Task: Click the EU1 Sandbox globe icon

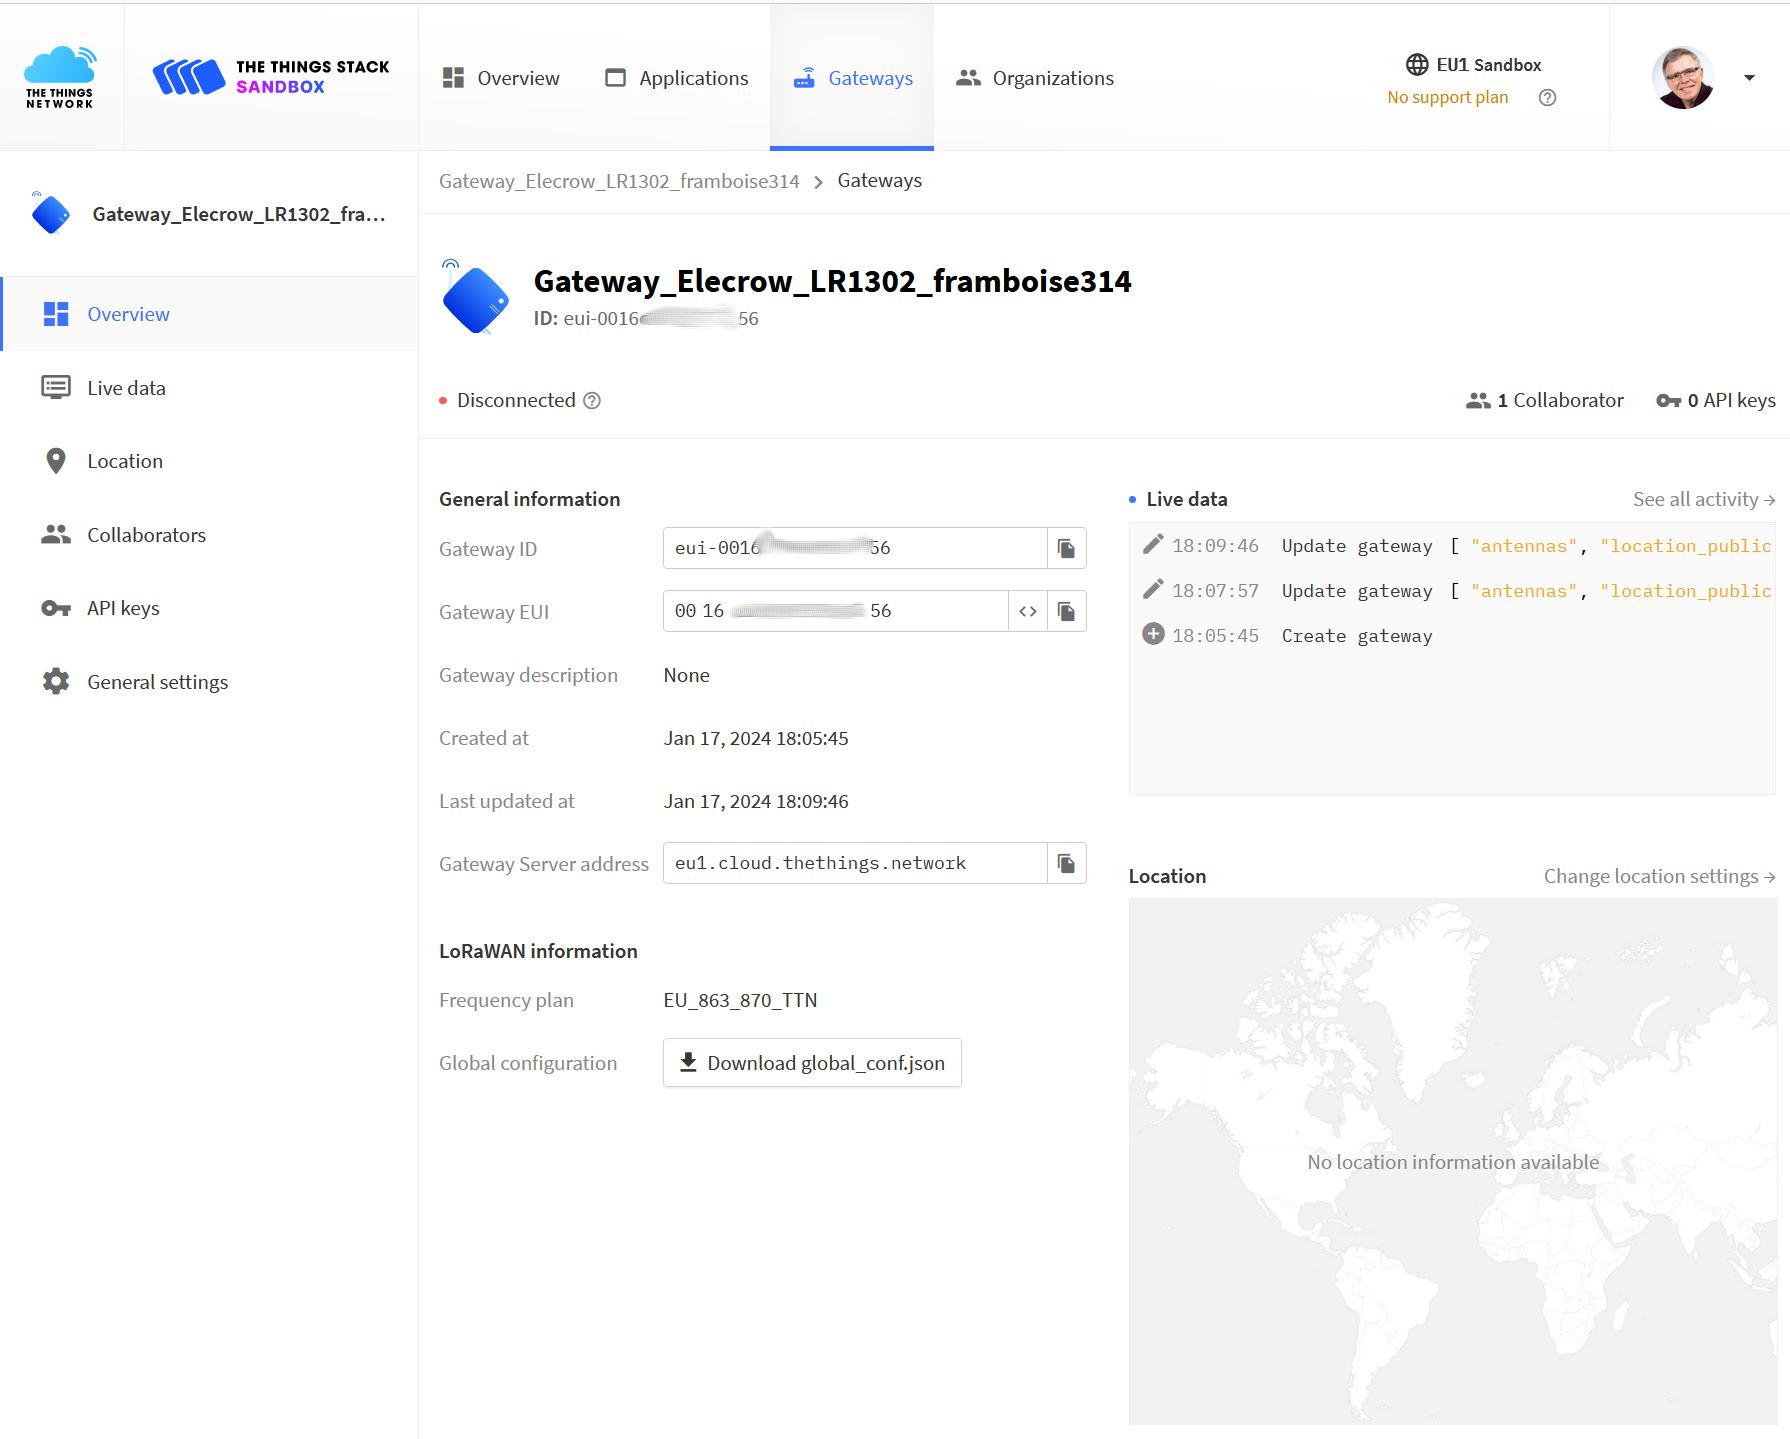Action: point(1417,65)
